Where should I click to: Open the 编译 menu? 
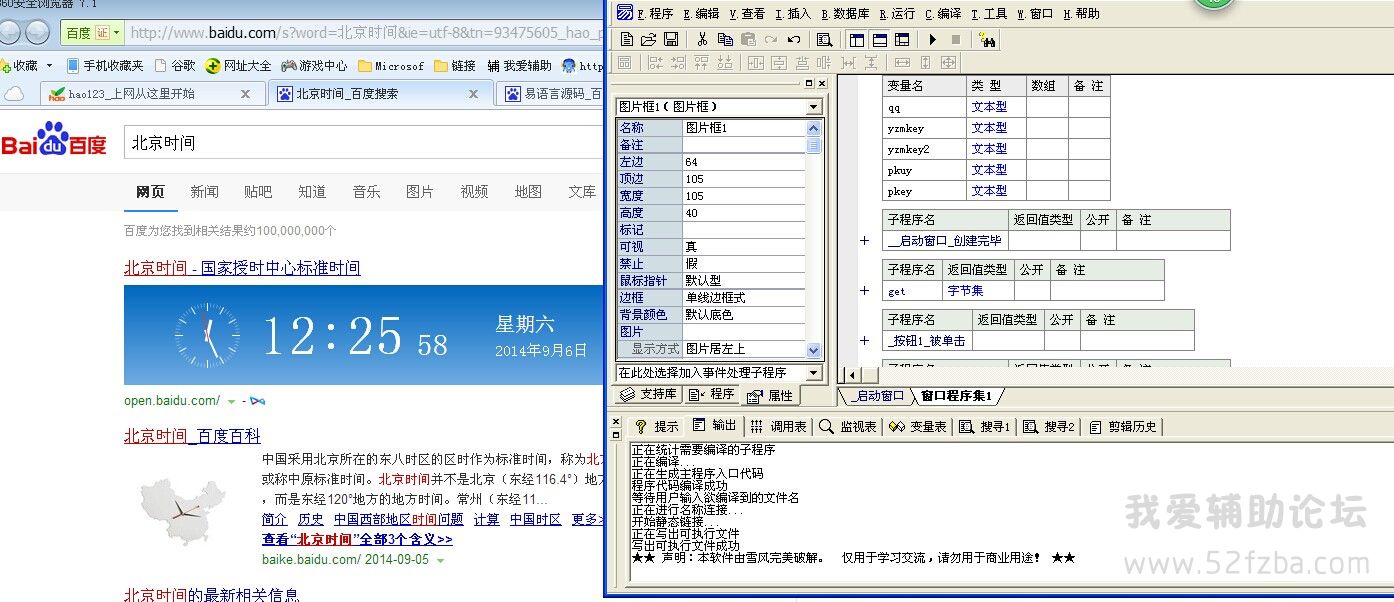tap(943, 14)
